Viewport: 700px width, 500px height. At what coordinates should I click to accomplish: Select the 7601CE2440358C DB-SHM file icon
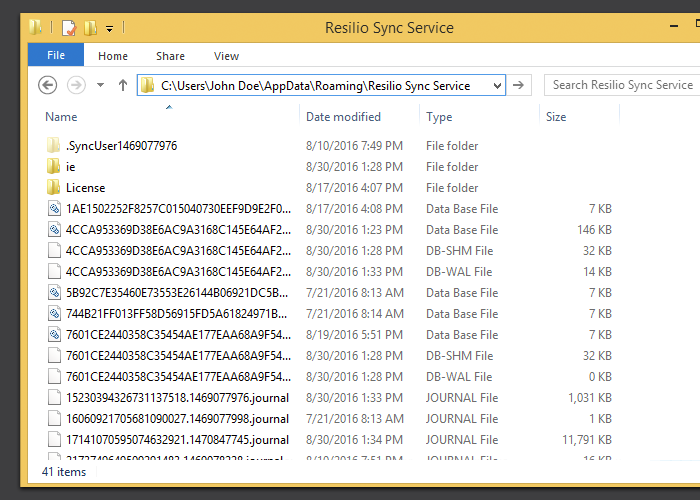(54, 355)
